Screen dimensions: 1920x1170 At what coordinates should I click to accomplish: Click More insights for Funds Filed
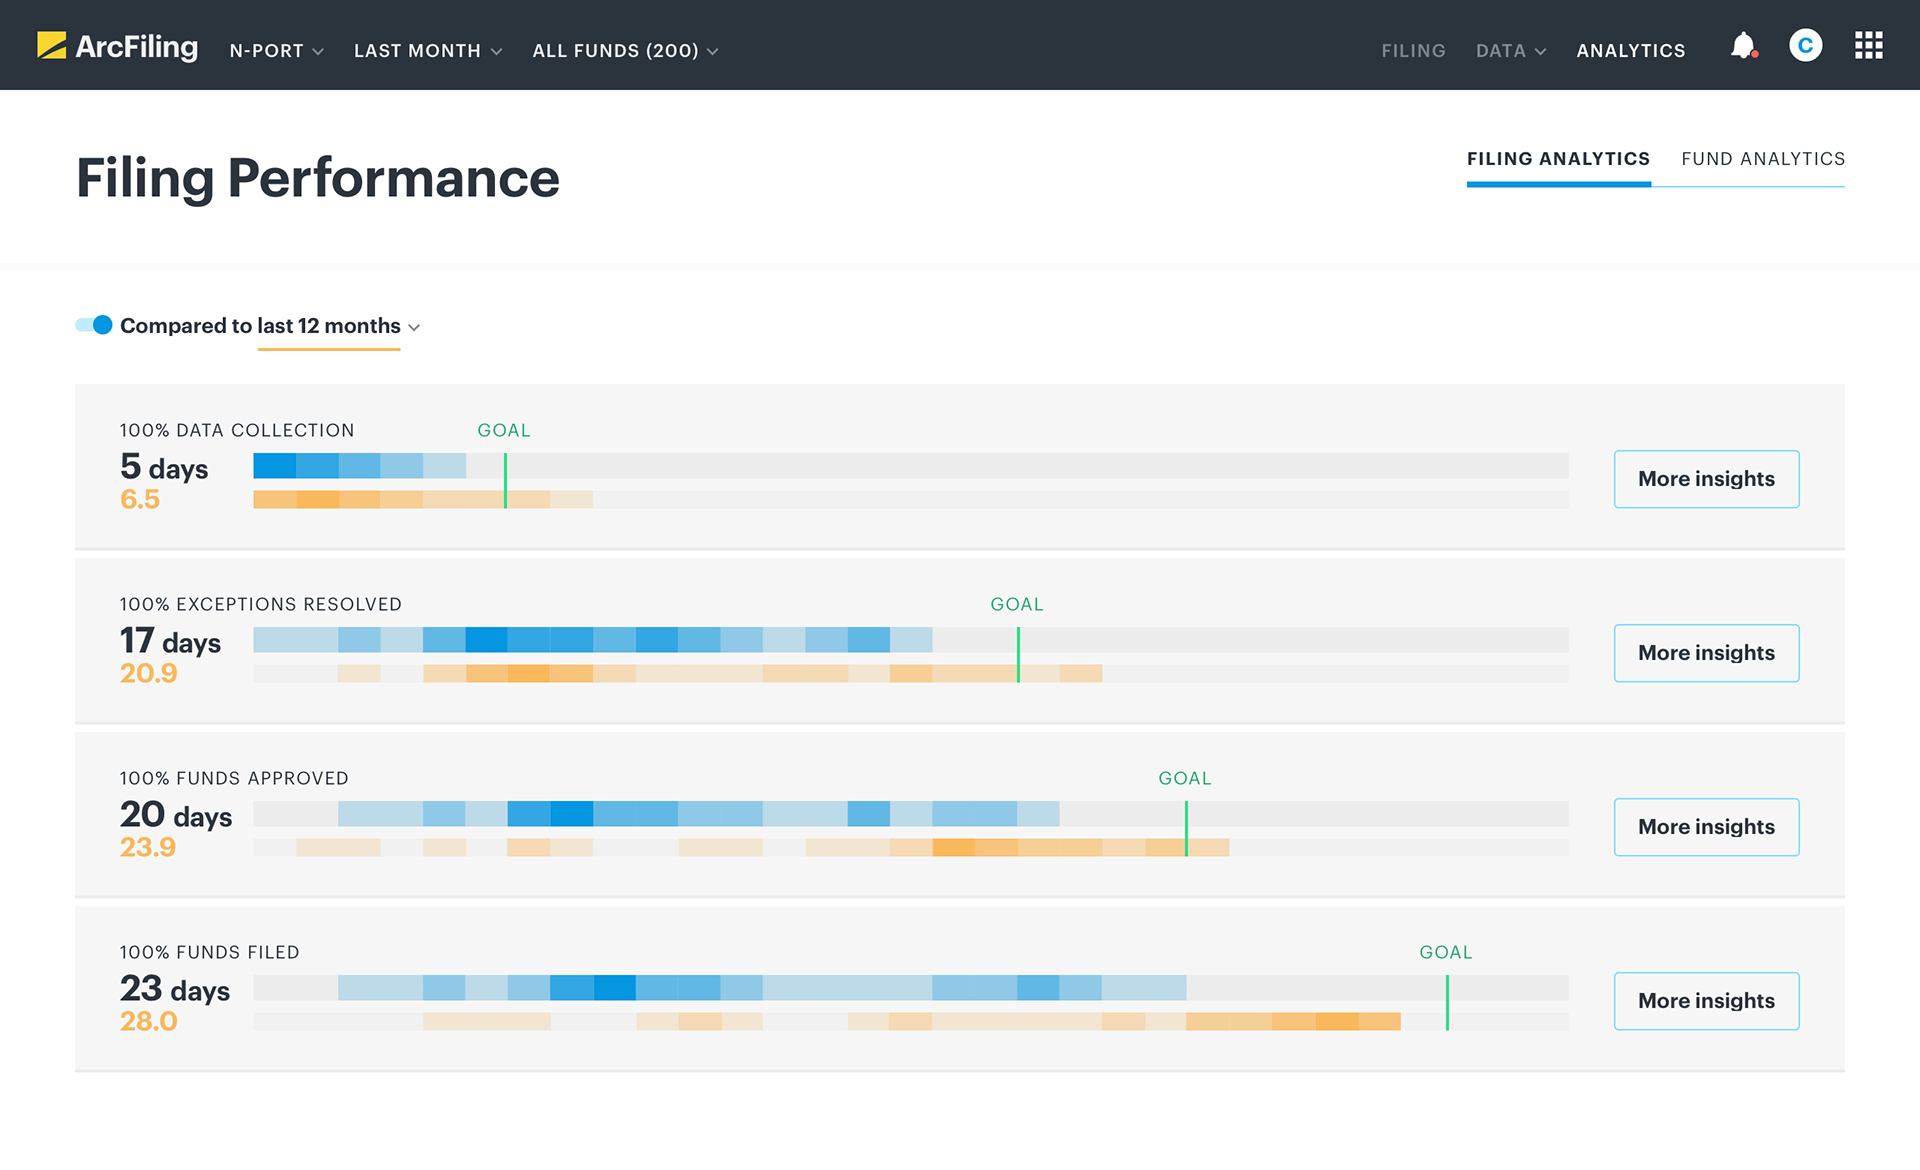coord(1706,1001)
